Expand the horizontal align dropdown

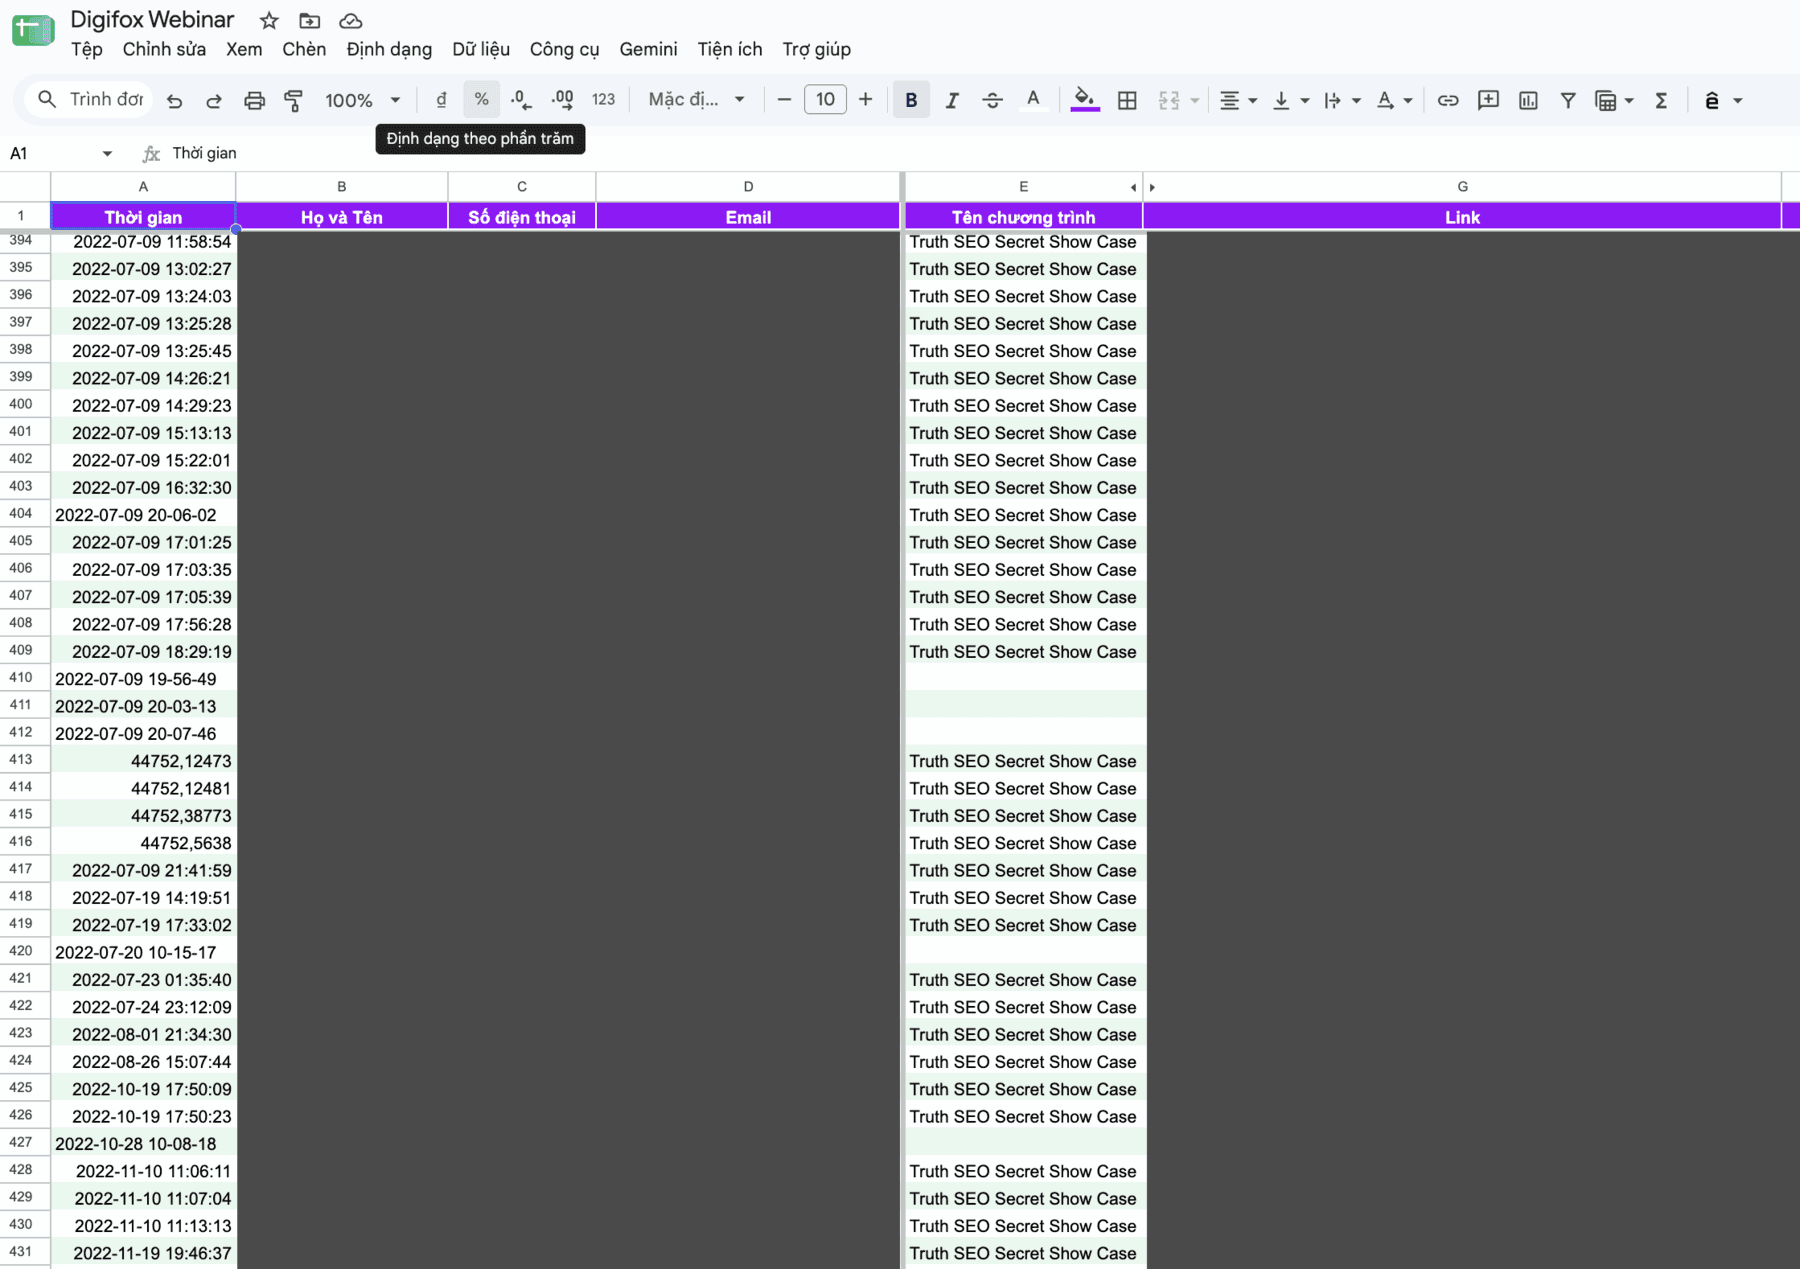pos(1252,101)
